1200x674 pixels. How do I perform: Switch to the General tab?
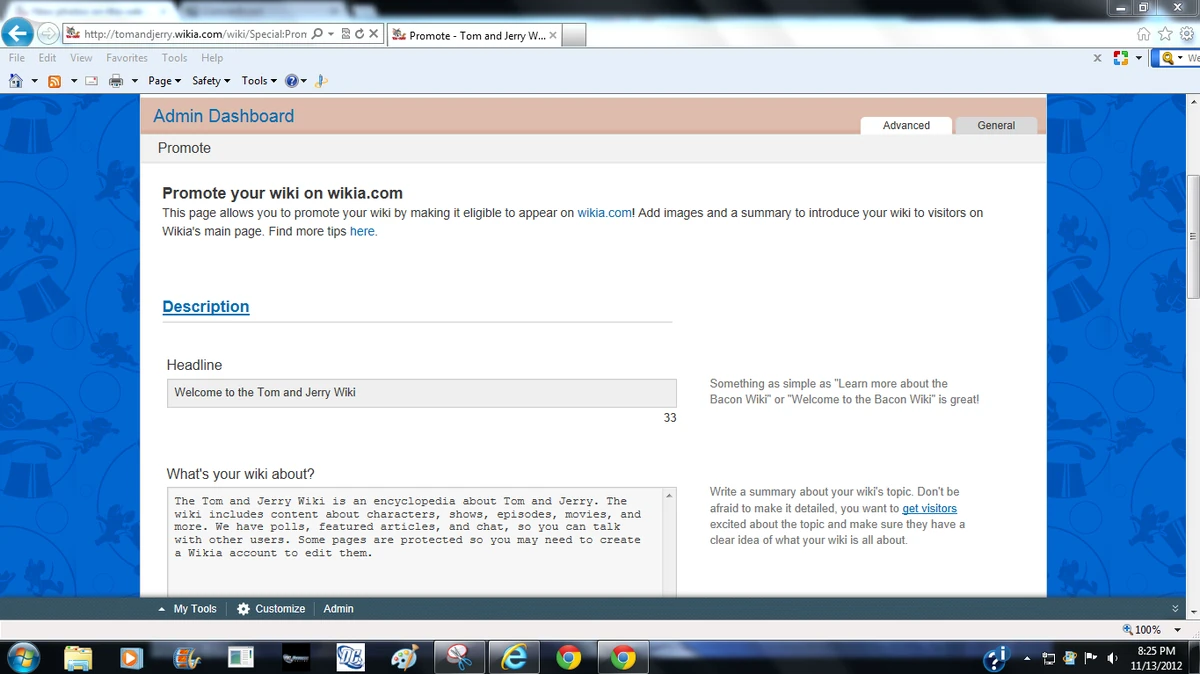coord(995,125)
